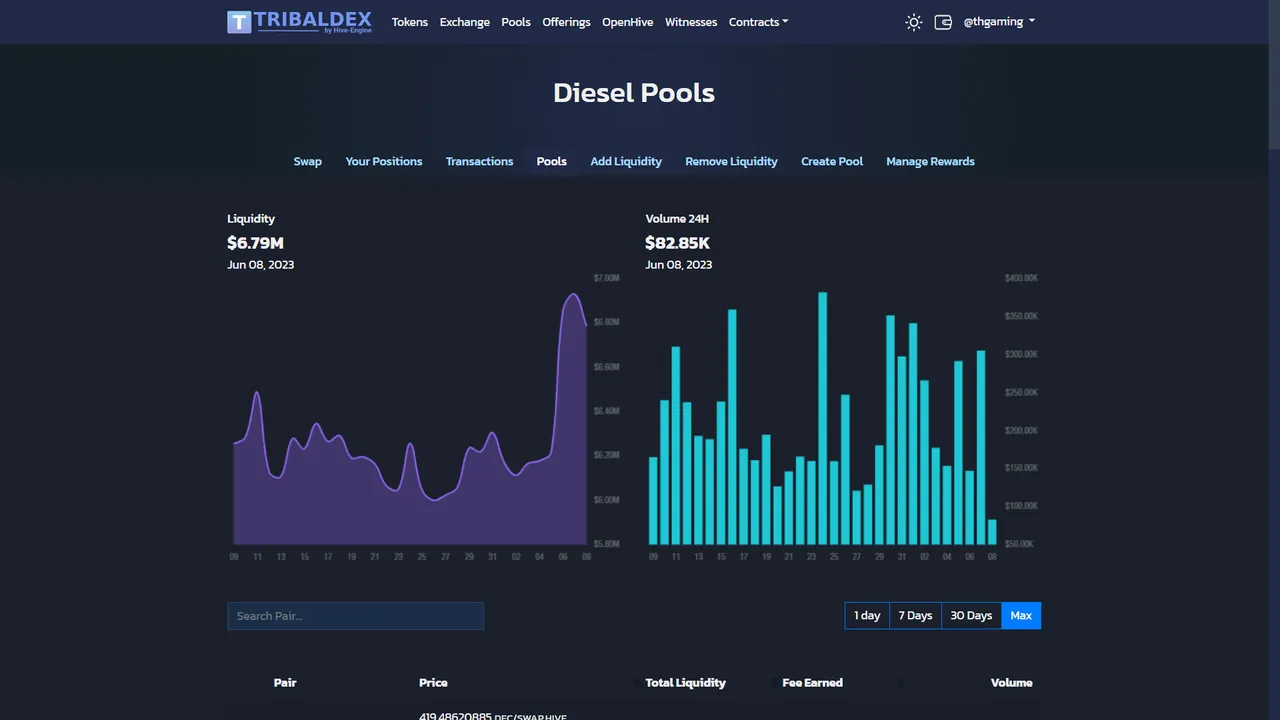The image size is (1280, 720).
Task: Sort by Volume column header
Action: [1011, 683]
